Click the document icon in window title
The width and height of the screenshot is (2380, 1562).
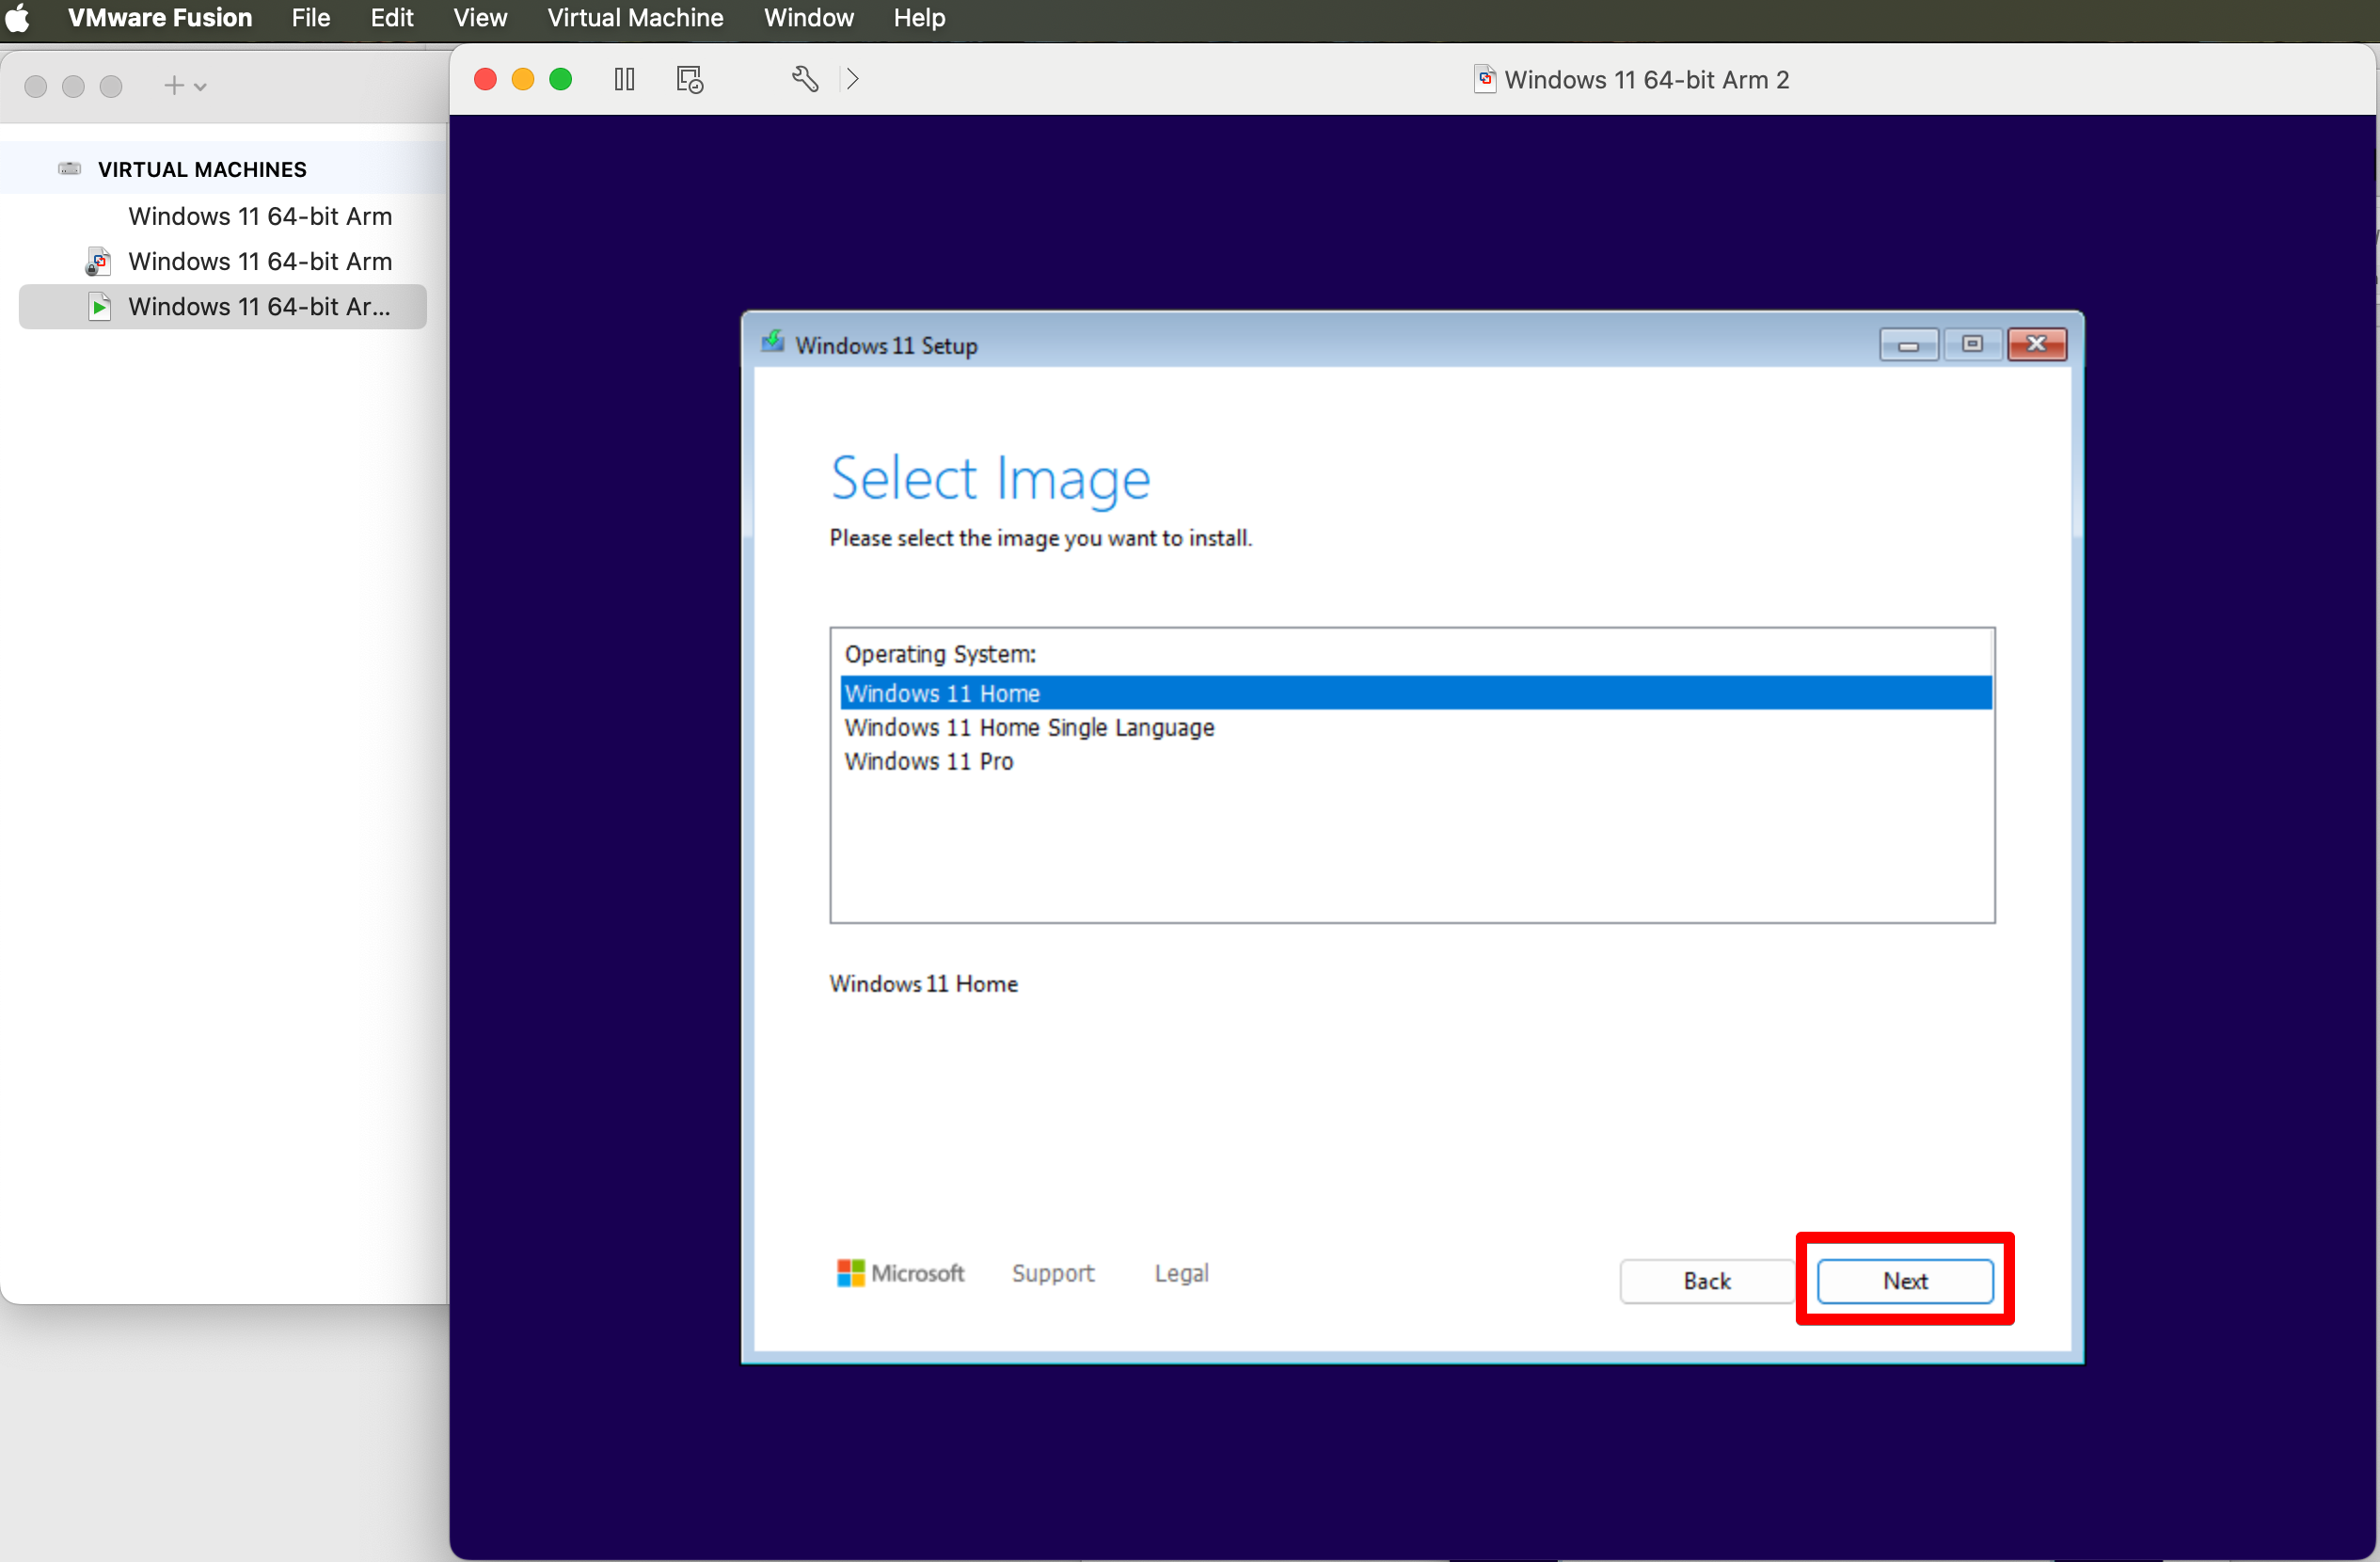pos(1485,79)
